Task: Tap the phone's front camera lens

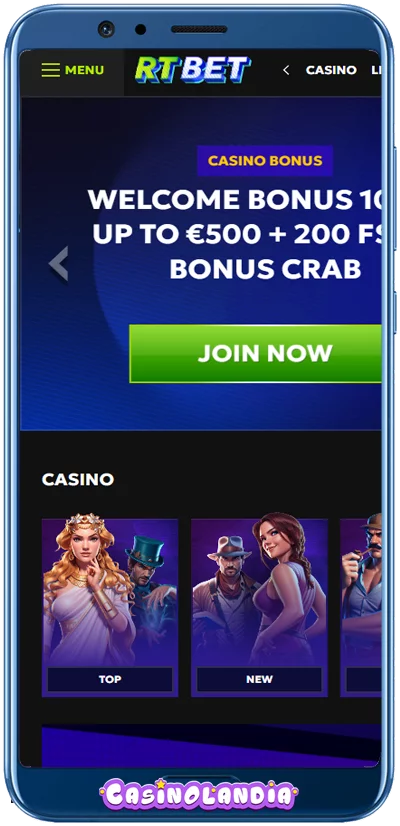Action: (x=106, y=28)
